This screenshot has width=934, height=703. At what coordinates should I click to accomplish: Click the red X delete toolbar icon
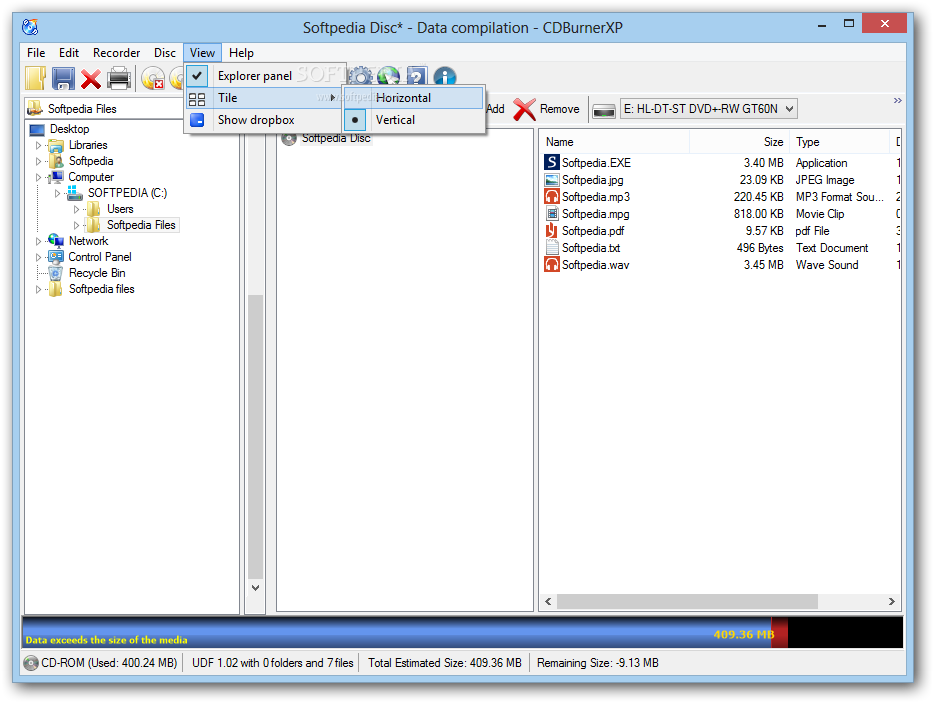[x=91, y=79]
